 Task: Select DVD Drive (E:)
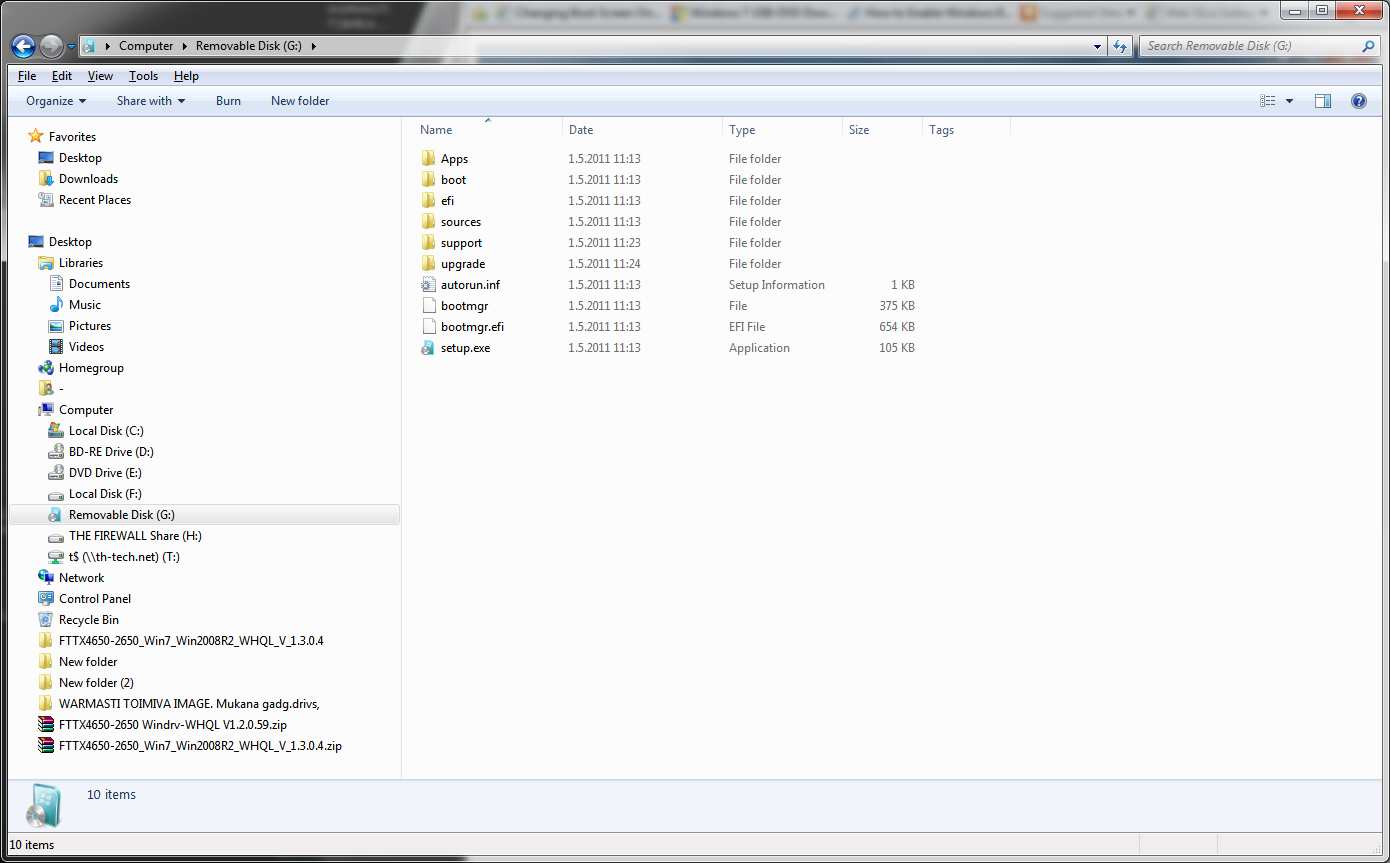click(105, 473)
